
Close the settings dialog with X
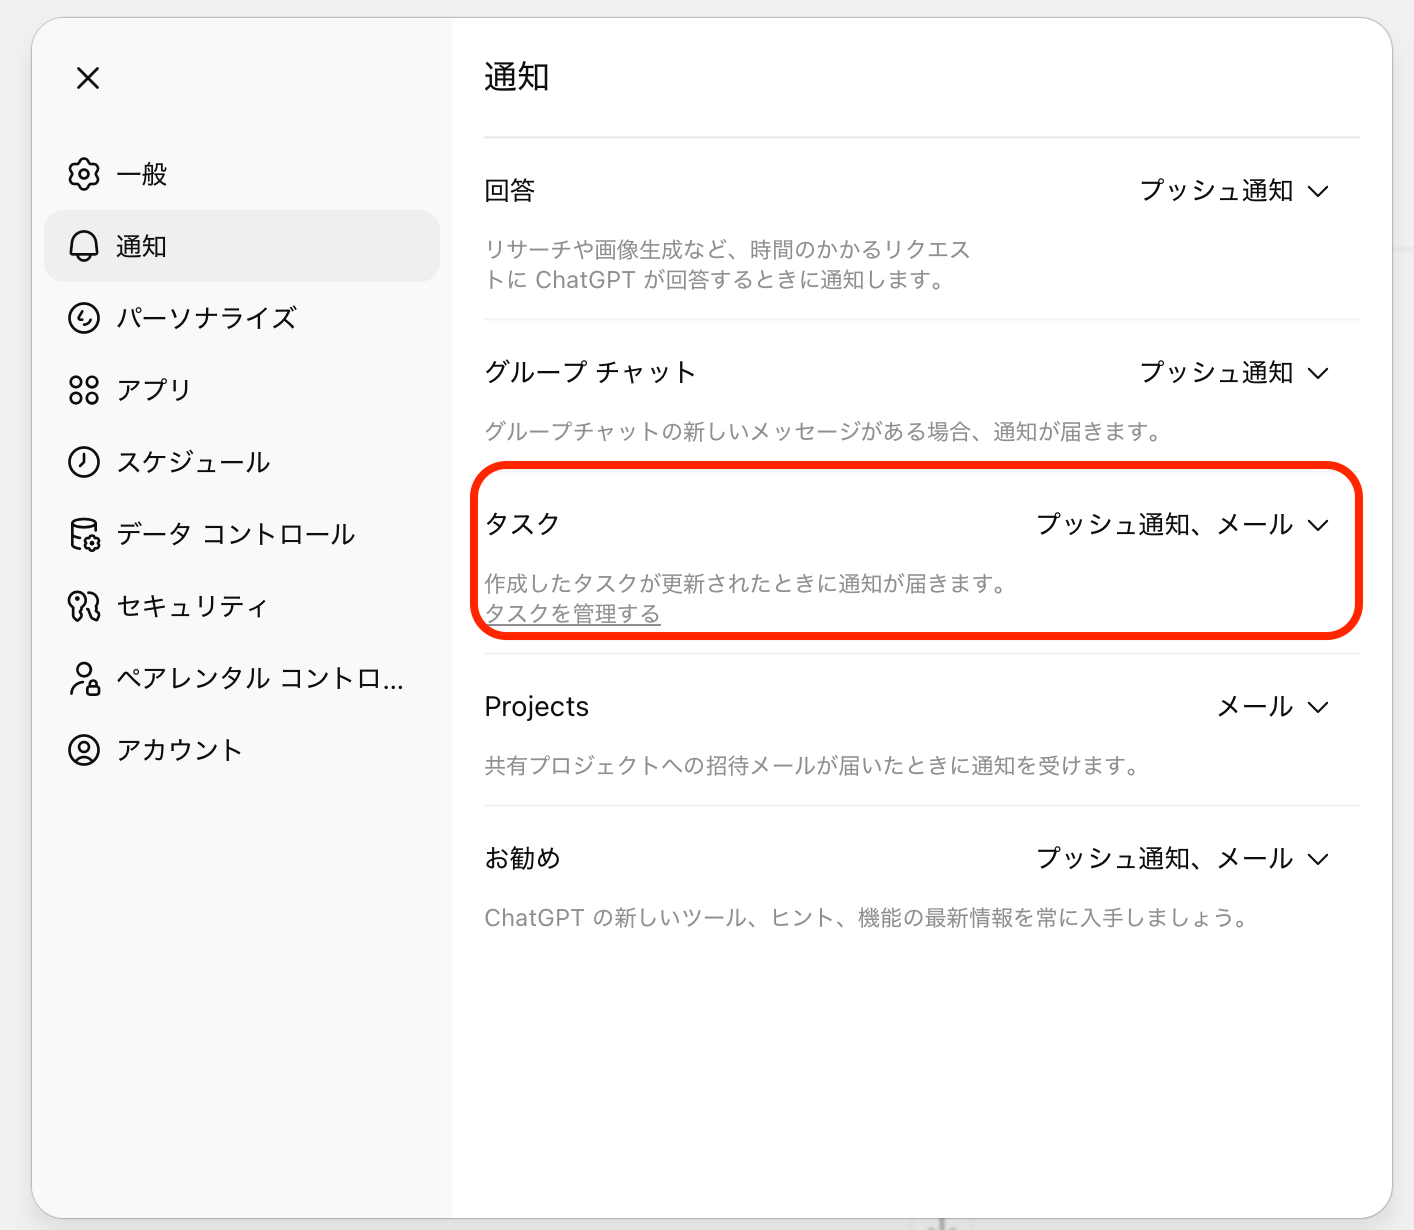[x=88, y=78]
